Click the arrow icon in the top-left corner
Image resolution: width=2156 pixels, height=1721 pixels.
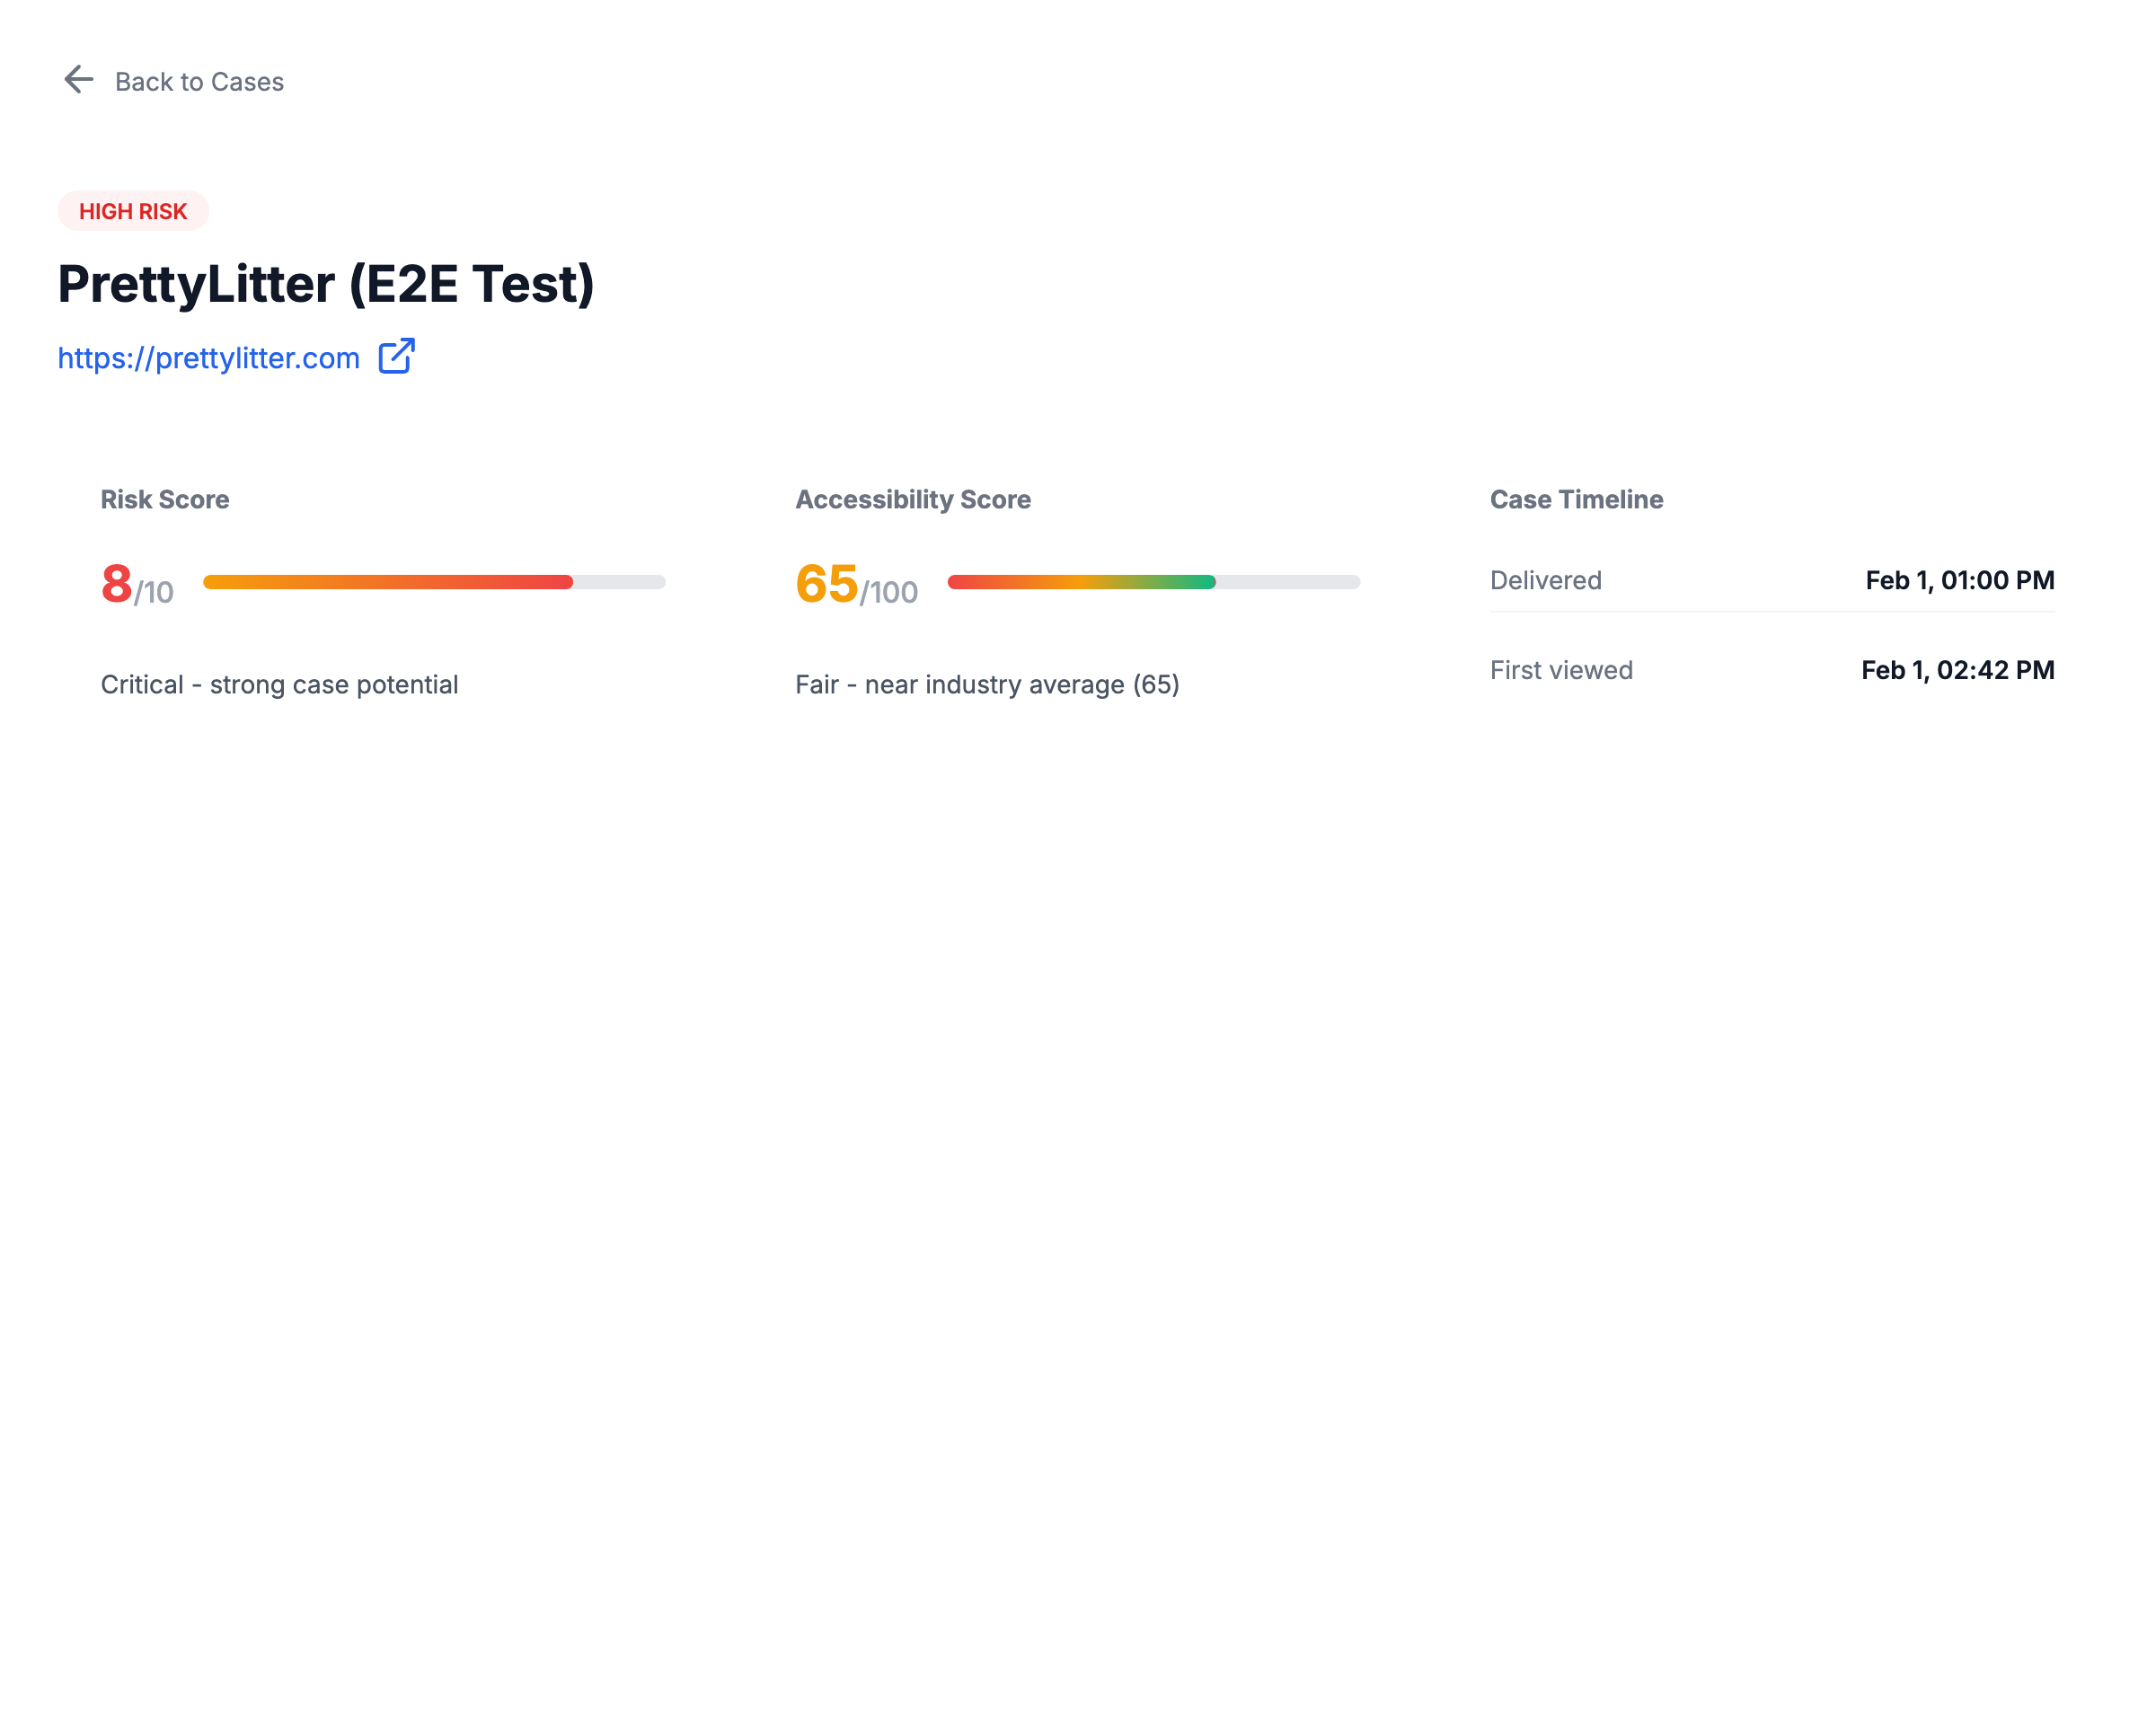point(78,80)
